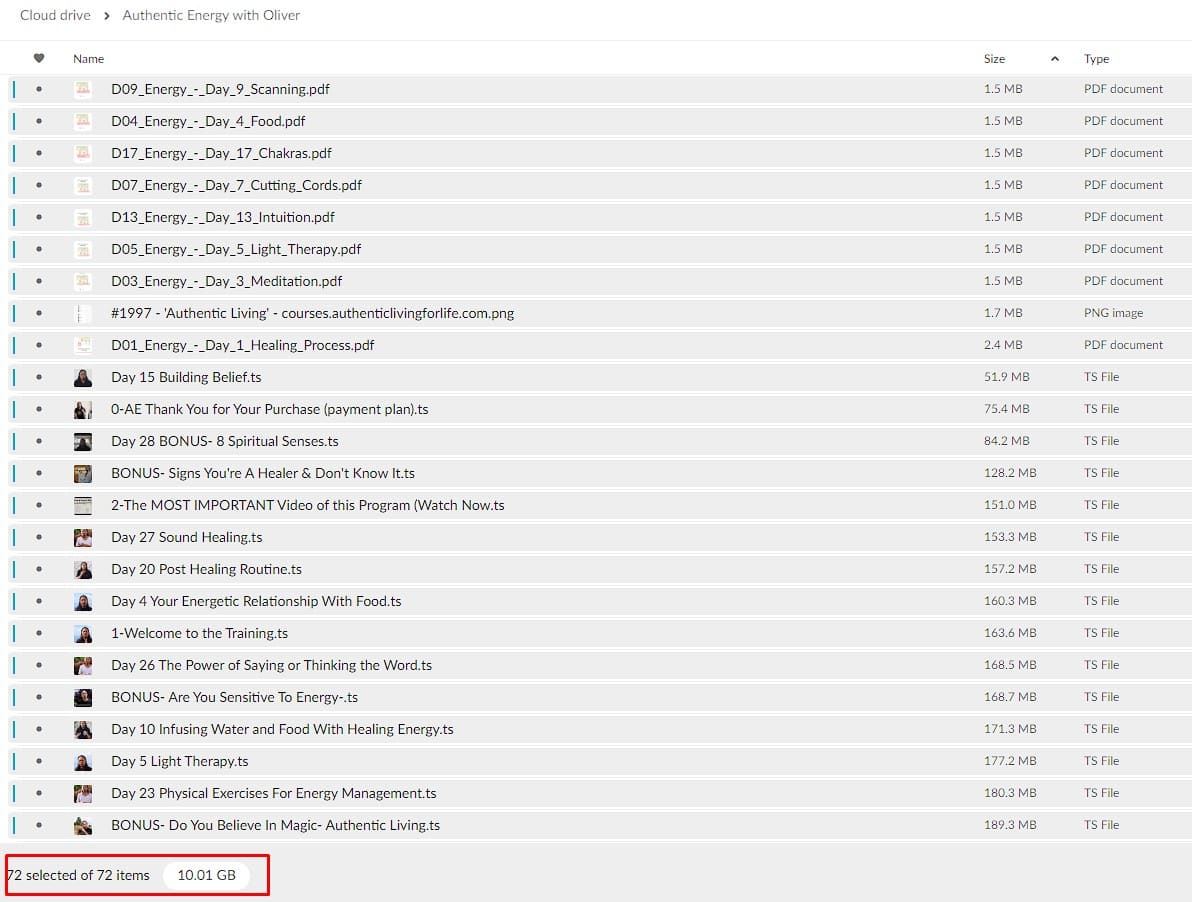Screen dimensions: 1192x902
Task: Click the image icon for the #1997 Authentic Living PNG
Action: (83, 313)
